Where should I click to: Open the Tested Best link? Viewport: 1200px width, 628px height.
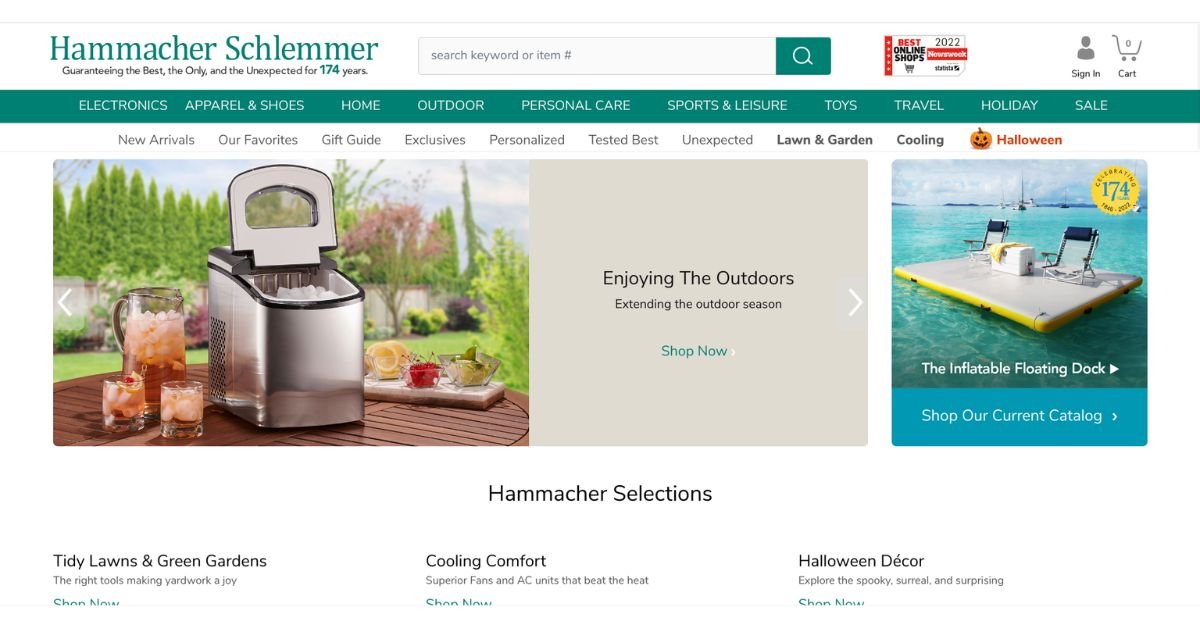point(623,140)
